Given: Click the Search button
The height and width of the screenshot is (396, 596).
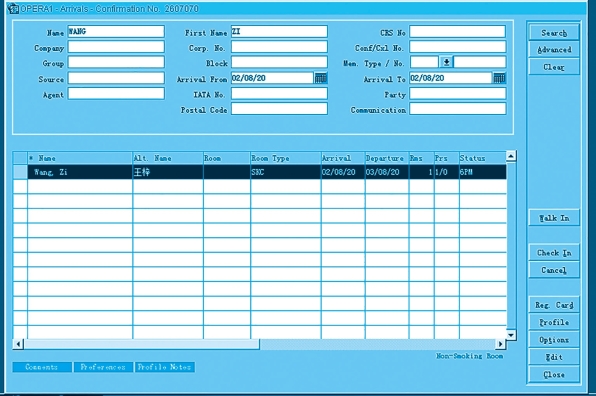Looking at the screenshot, I should tap(554, 33).
